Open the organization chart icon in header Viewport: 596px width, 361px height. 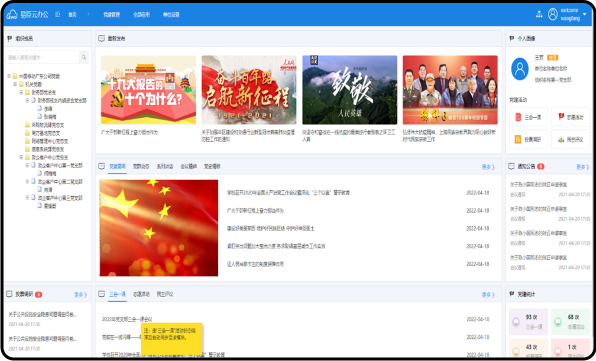(x=539, y=14)
